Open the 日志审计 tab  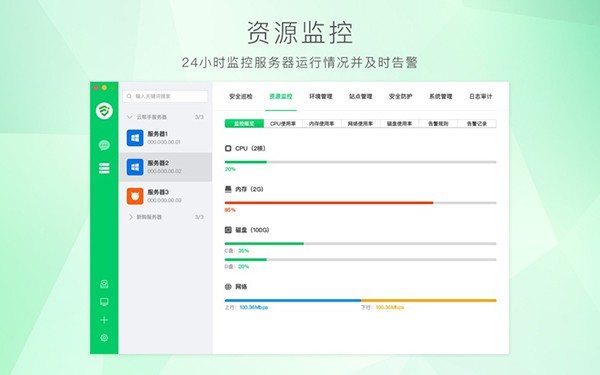(481, 96)
